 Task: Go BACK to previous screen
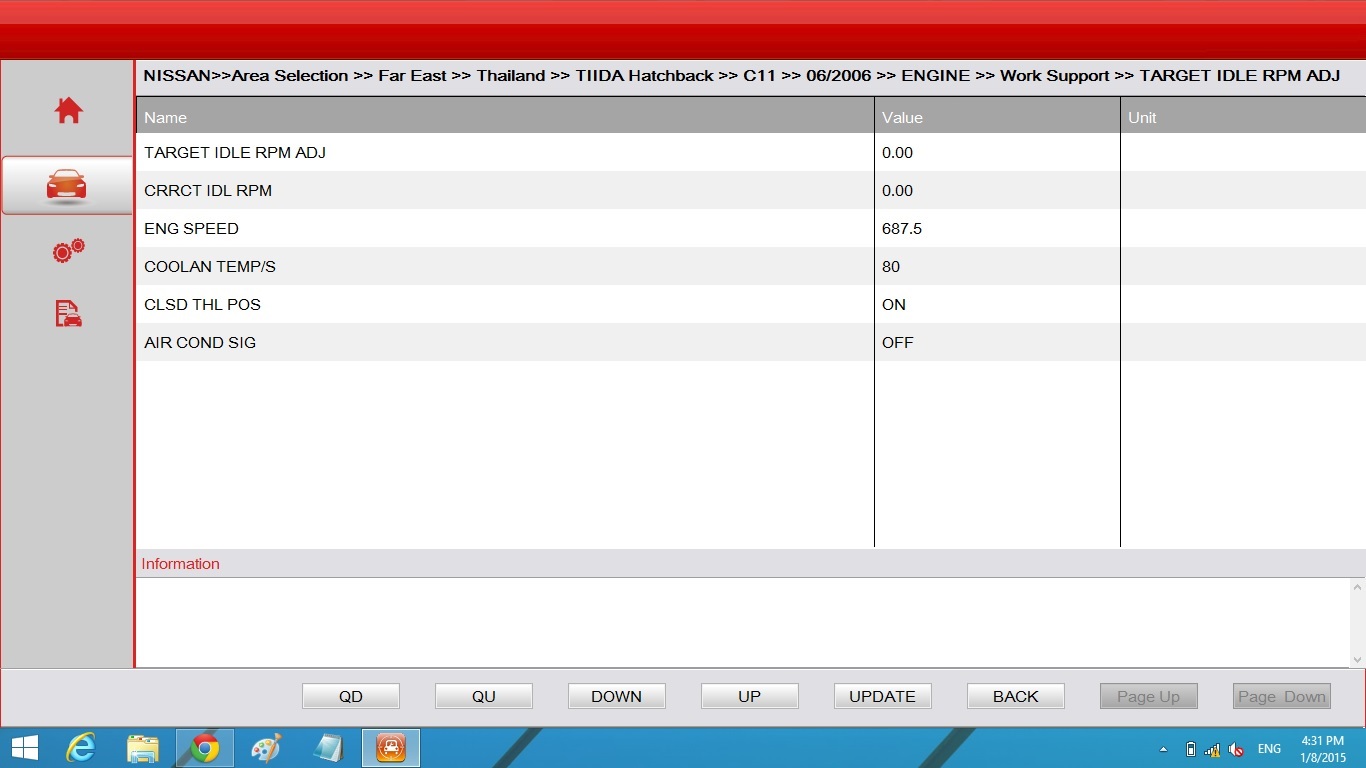[x=1016, y=696]
